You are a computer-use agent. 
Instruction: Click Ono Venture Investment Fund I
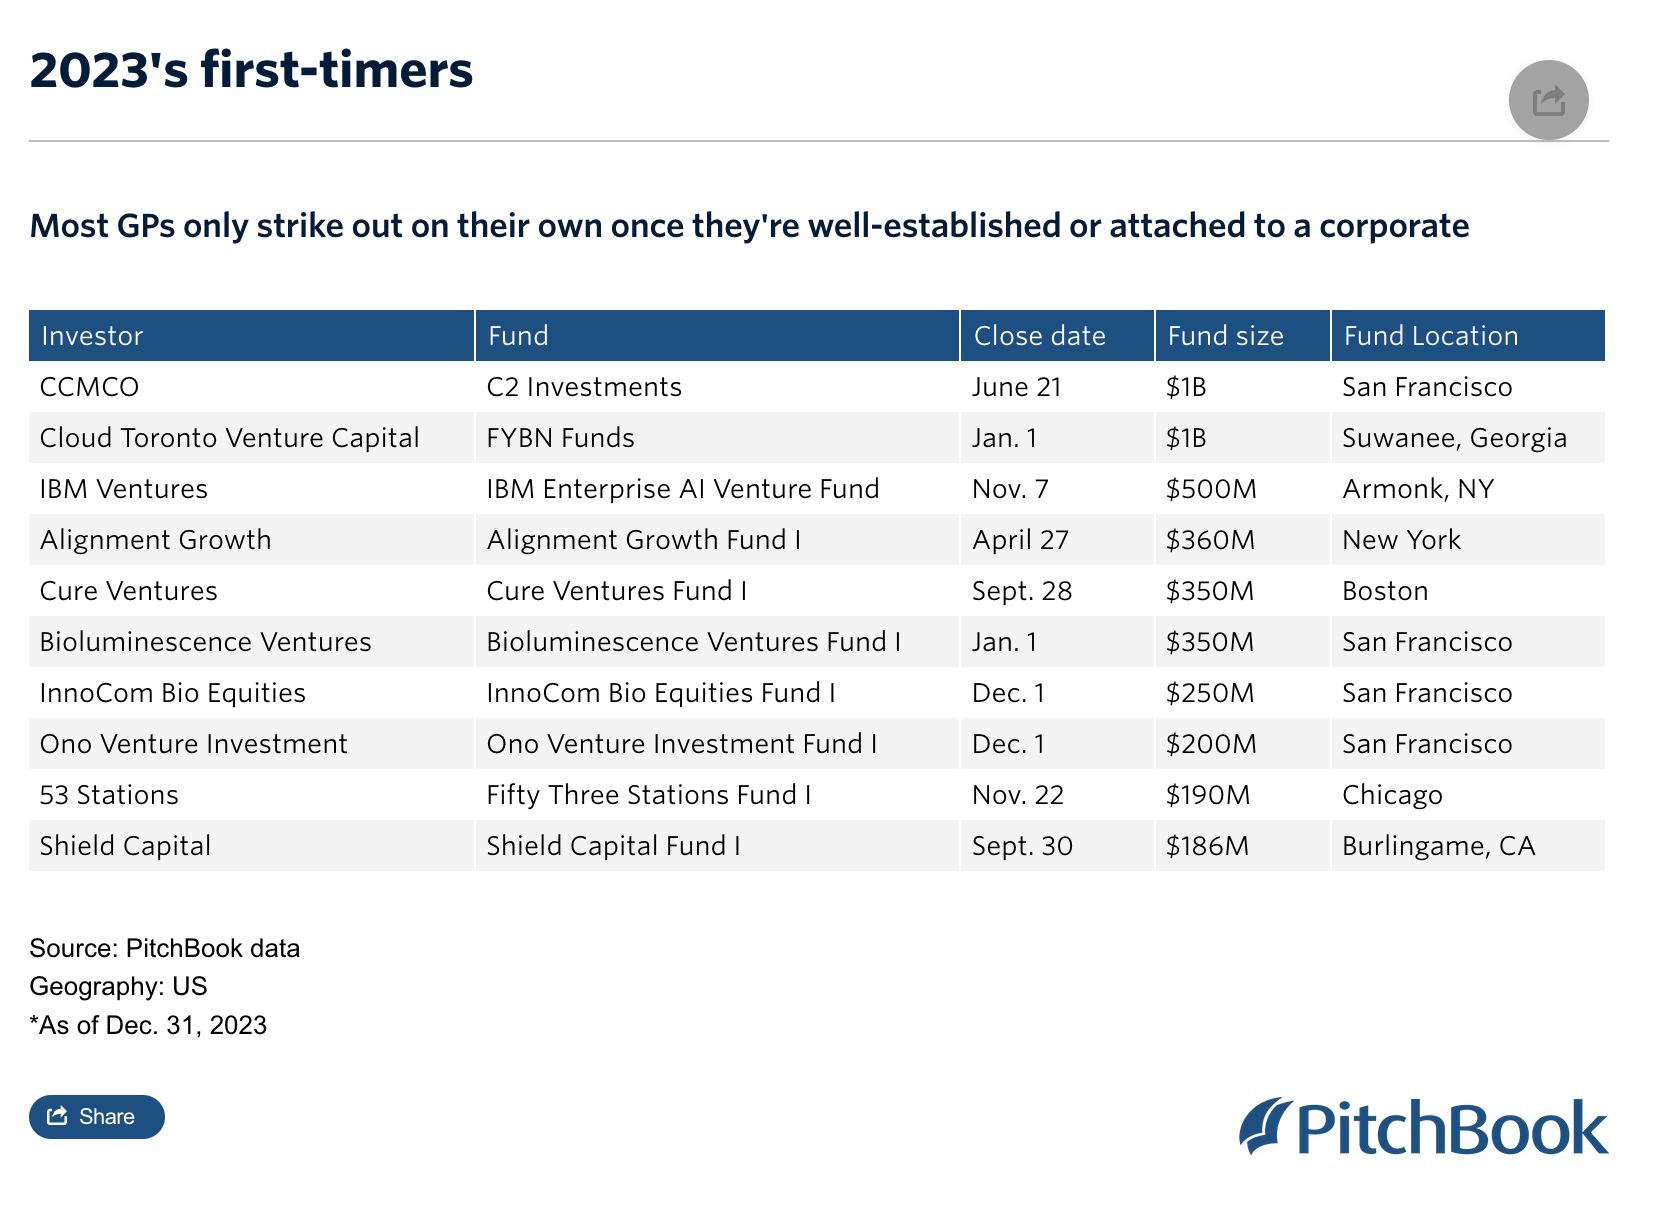[x=682, y=744]
